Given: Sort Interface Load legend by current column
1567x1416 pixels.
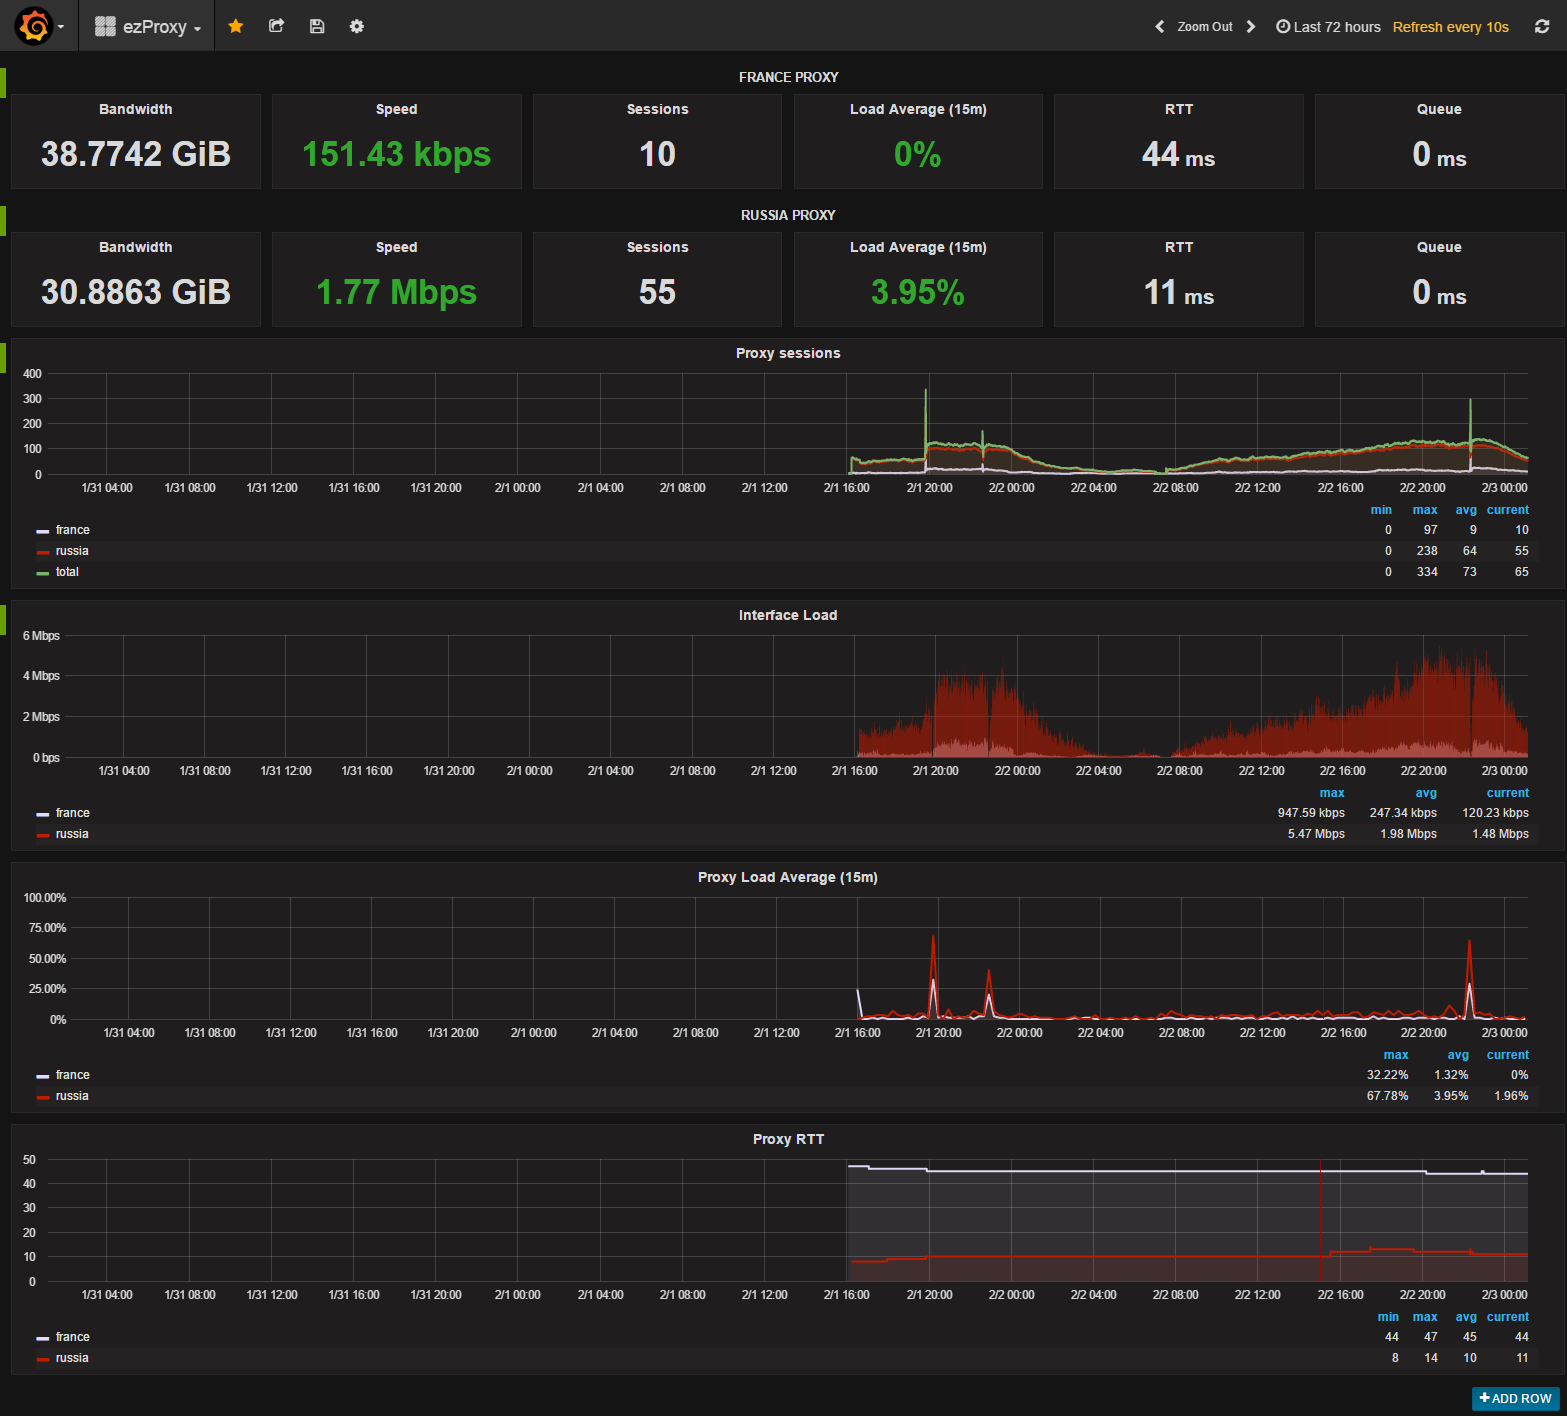Looking at the screenshot, I should click(x=1507, y=793).
